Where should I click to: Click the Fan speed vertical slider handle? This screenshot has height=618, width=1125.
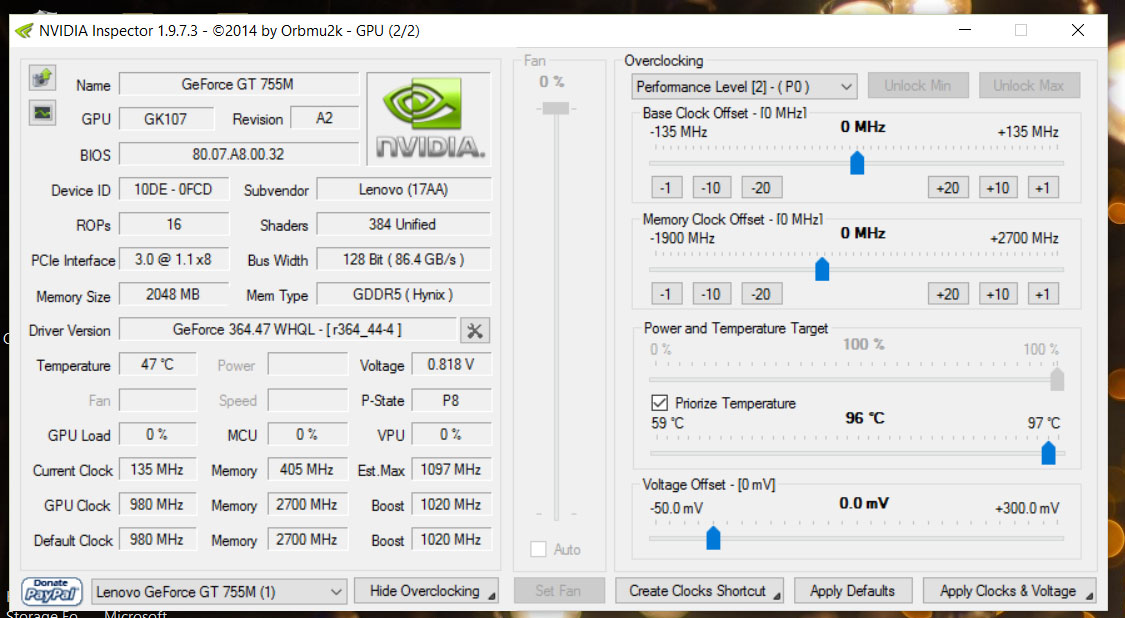click(555, 108)
